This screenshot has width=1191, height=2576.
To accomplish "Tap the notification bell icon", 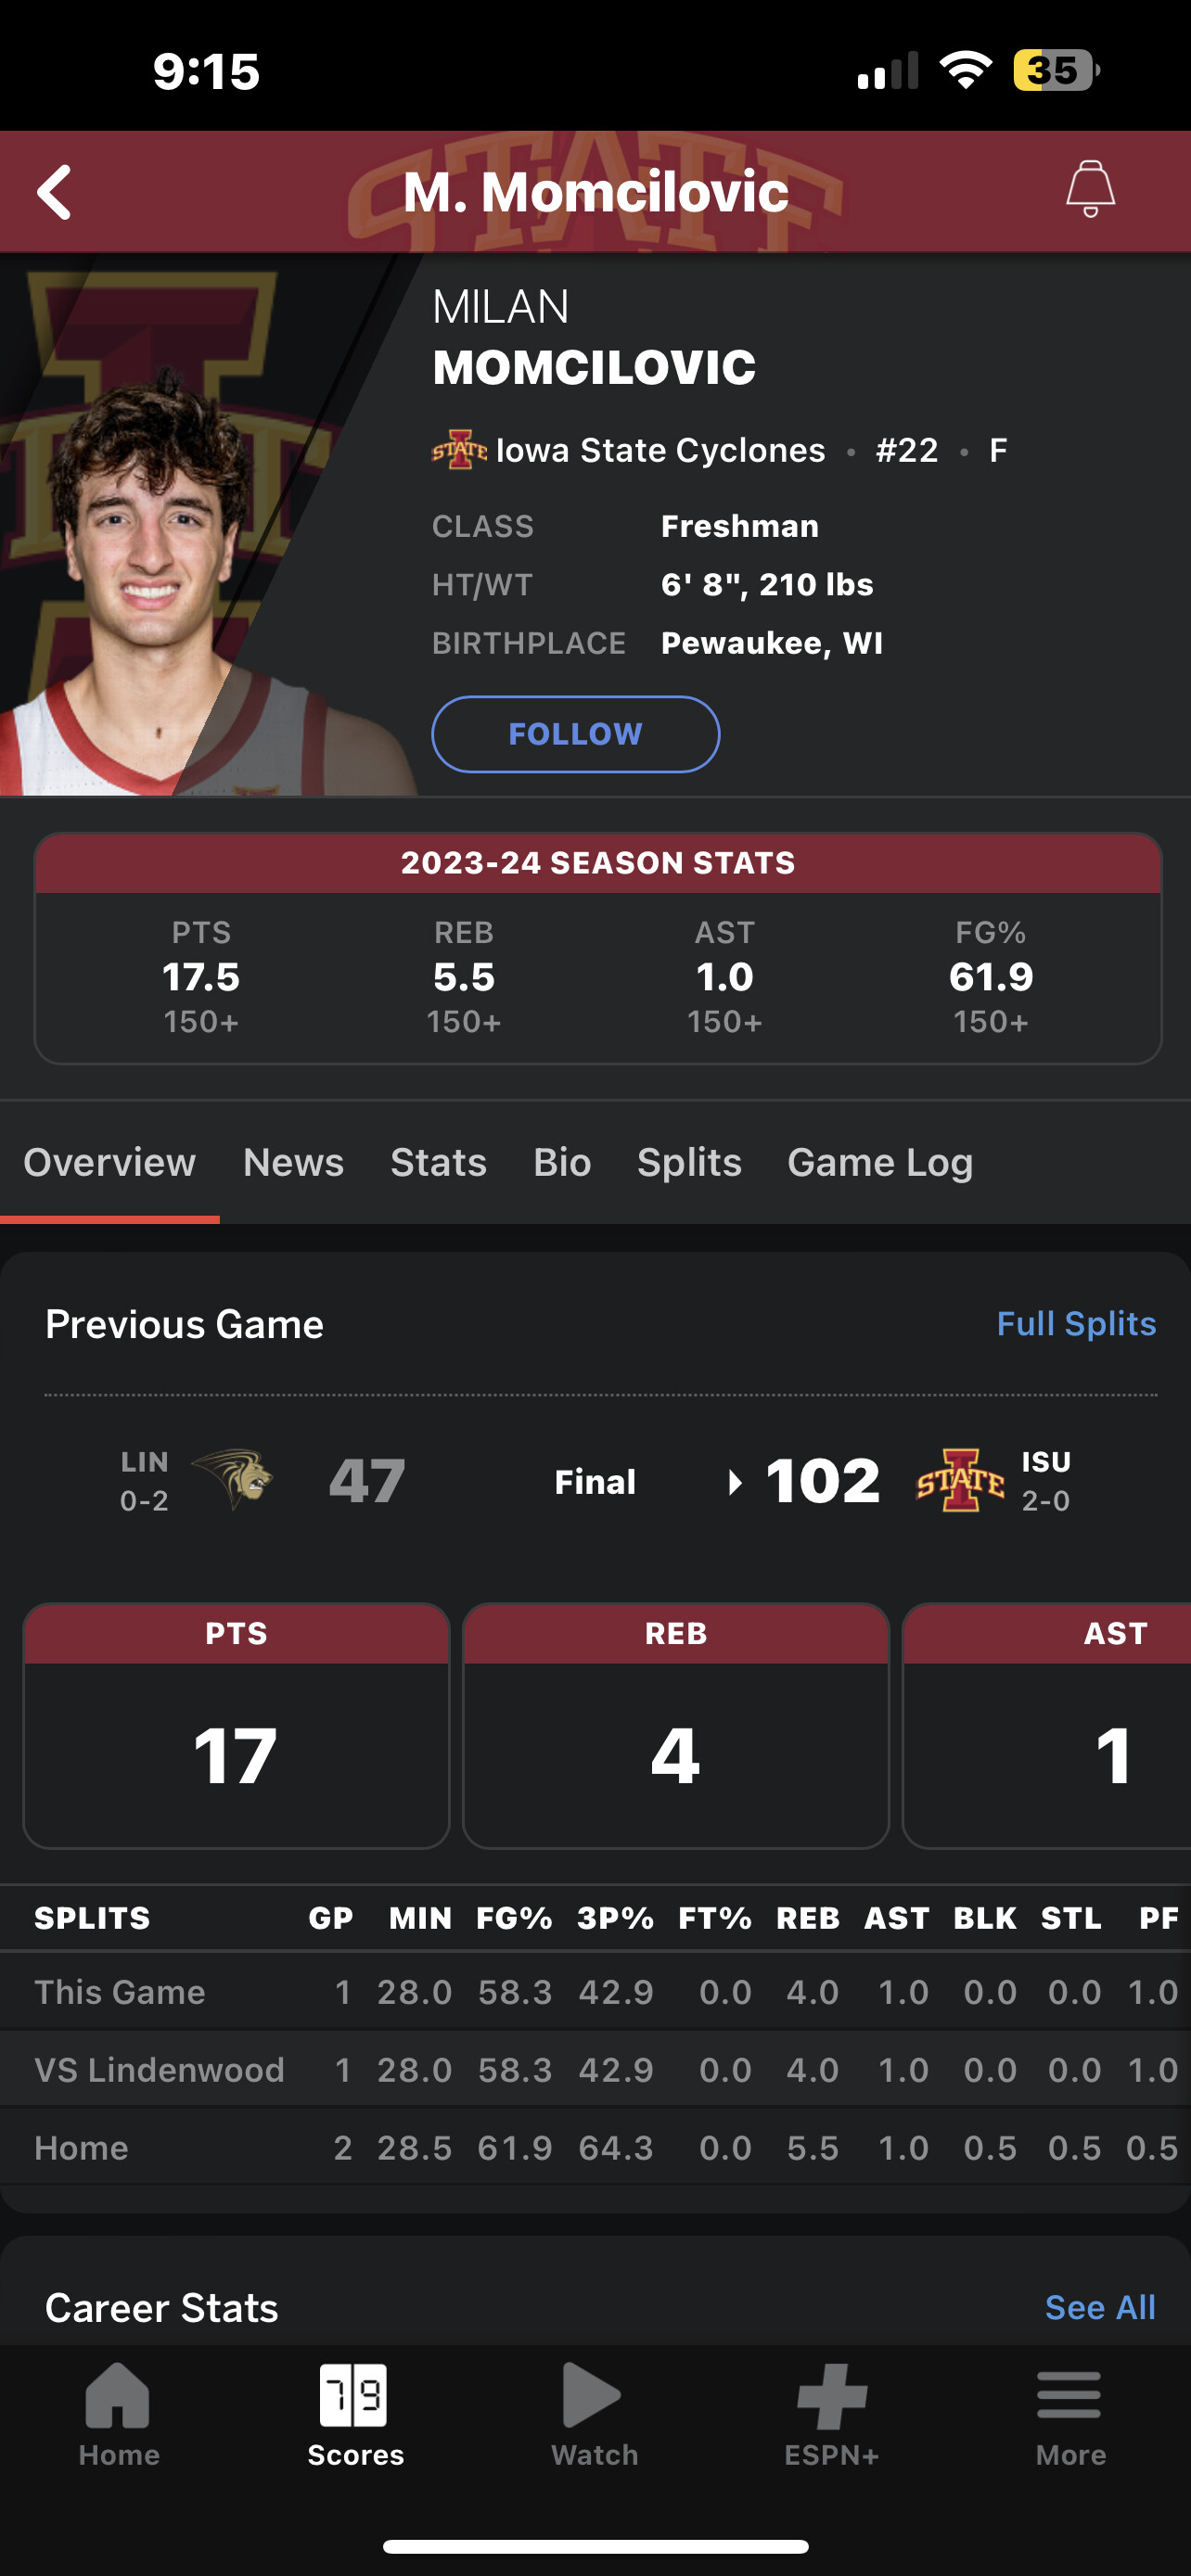I will [1089, 189].
